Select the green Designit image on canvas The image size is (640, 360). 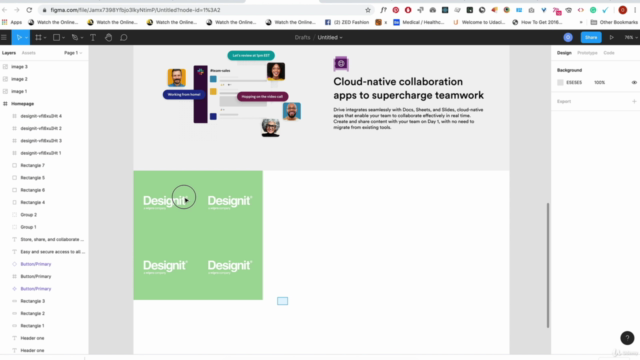pyautogui.click(x=198, y=235)
